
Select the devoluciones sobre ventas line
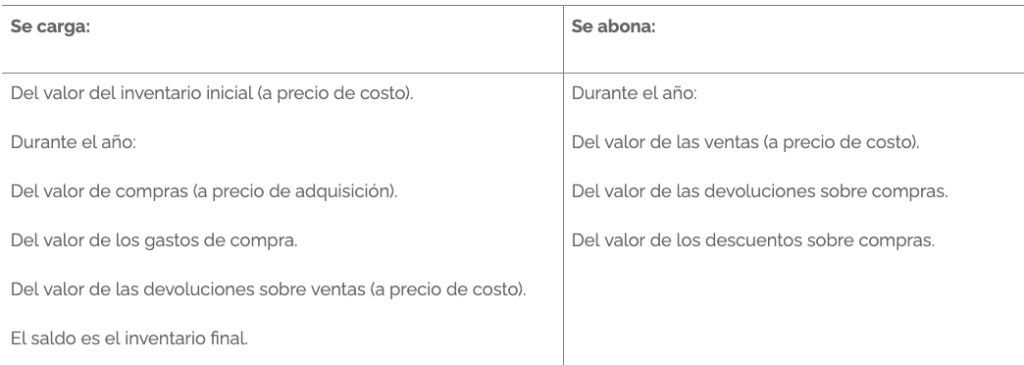point(268,289)
